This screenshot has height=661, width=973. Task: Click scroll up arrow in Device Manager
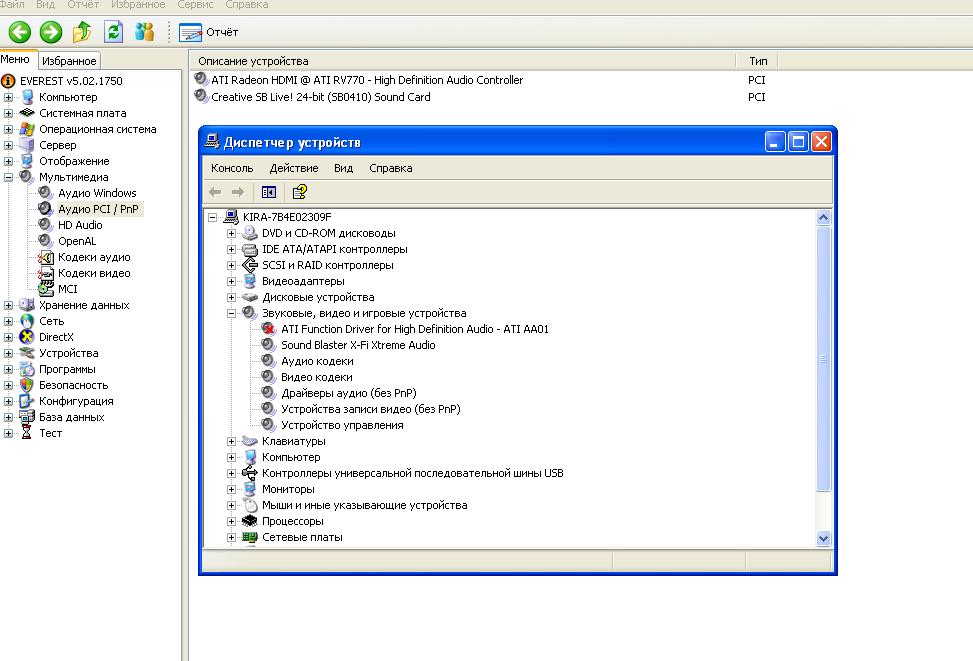click(823, 217)
